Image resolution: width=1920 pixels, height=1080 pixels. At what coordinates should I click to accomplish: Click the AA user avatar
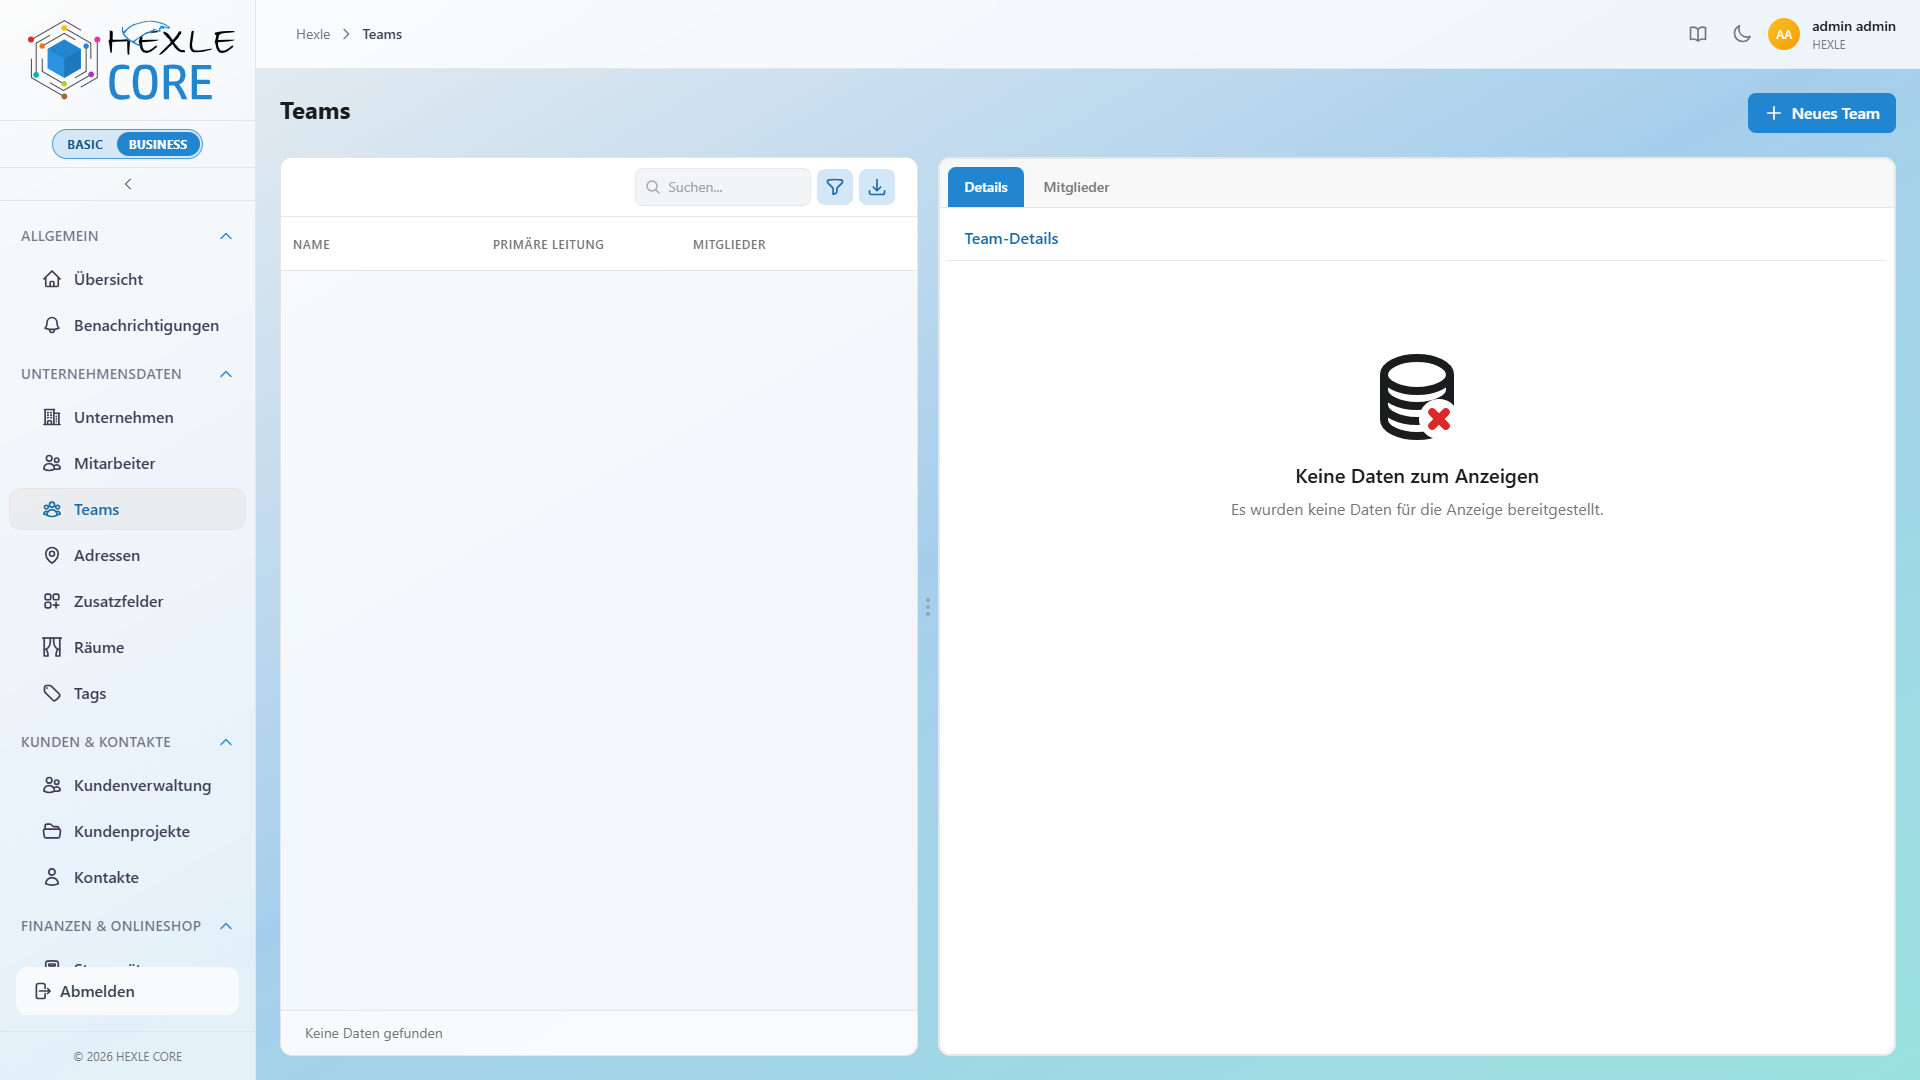(1784, 34)
